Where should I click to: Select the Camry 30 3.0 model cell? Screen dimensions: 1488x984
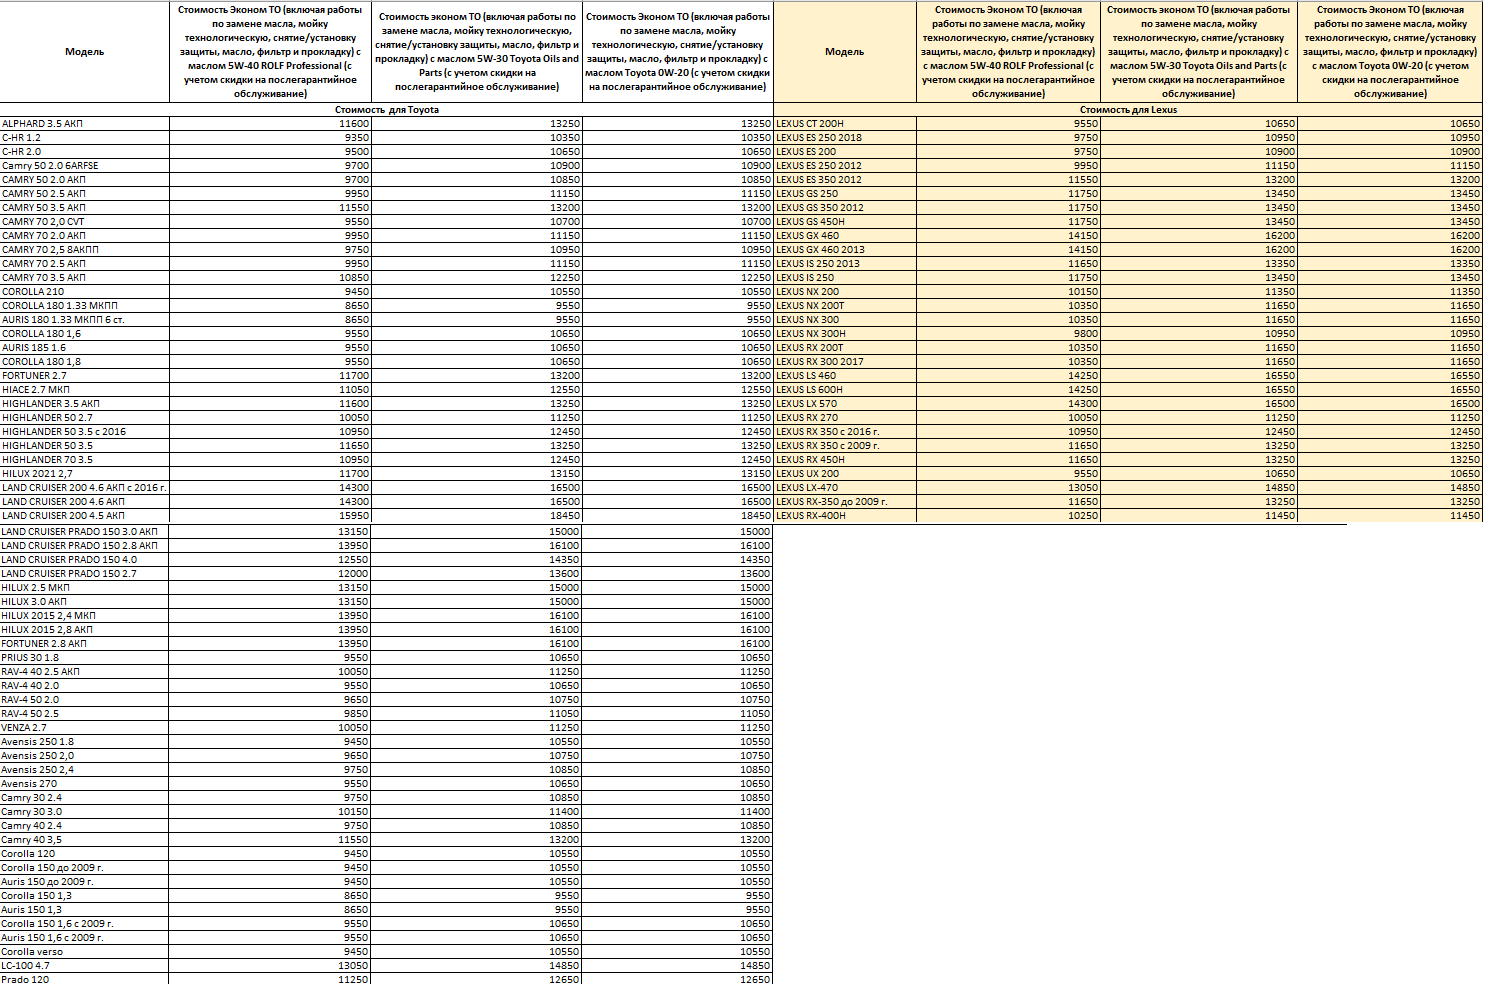(x=85, y=812)
